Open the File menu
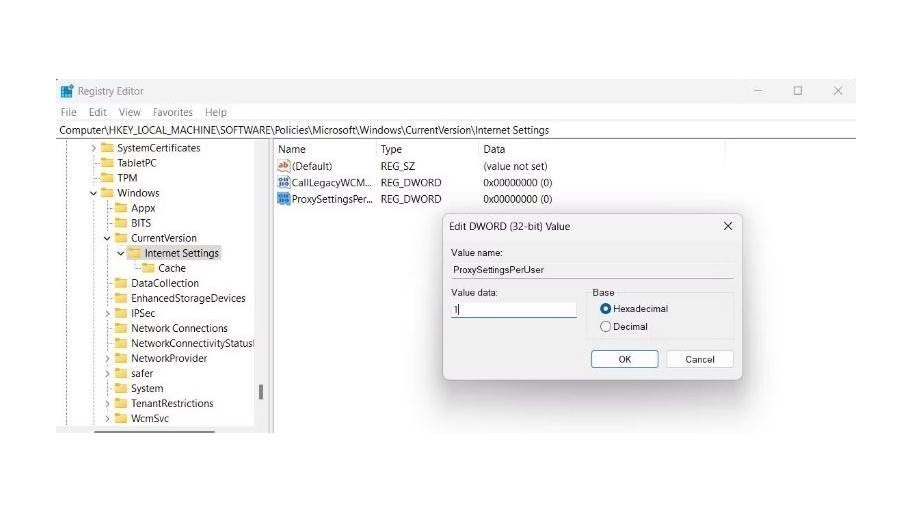This screenshot has height=513, width=912. 69,112
